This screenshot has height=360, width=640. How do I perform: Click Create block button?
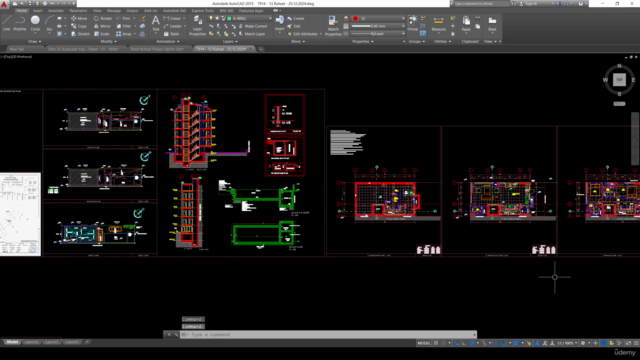click(296, 18)
